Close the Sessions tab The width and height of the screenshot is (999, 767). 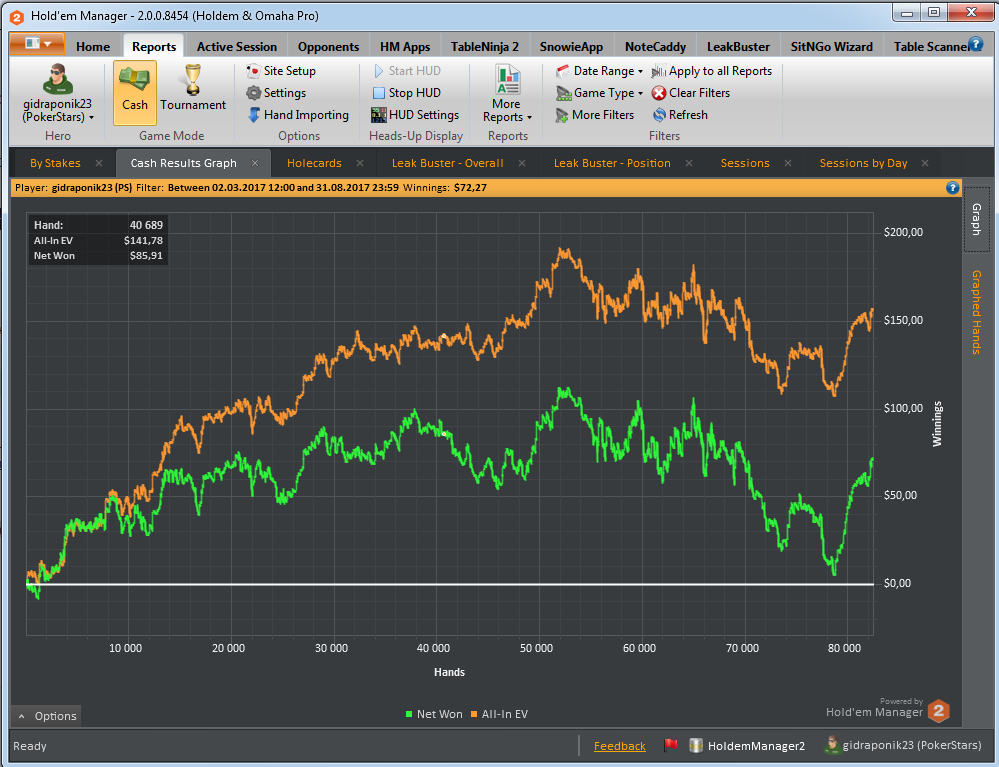[788, 163]
